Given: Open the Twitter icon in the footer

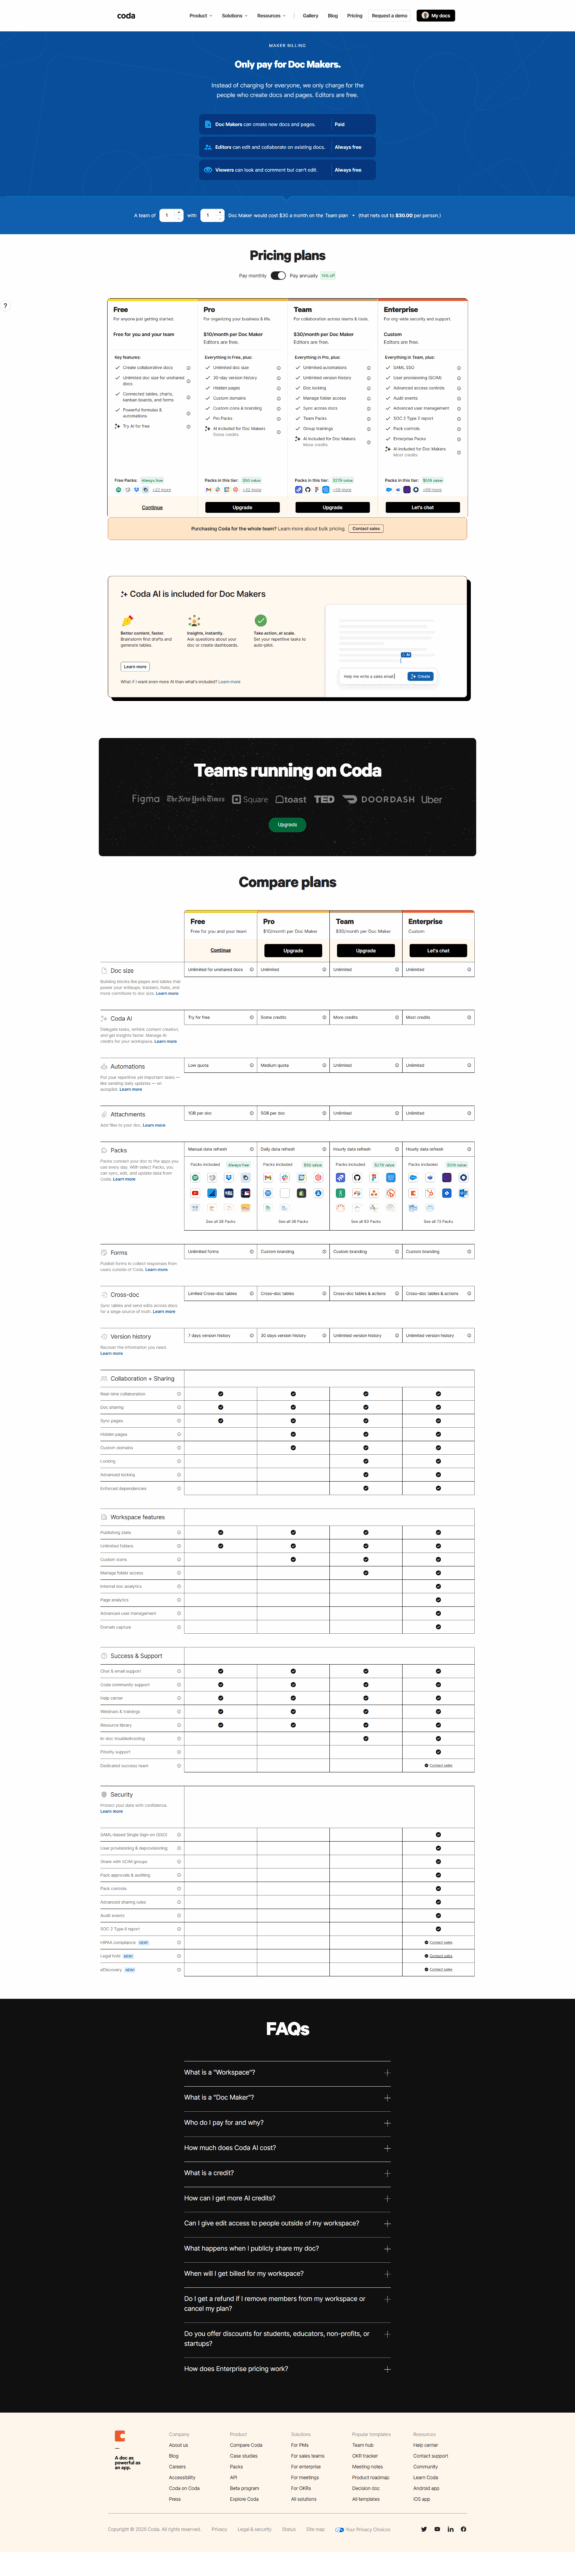Looking at the screenshot, I should point(424,2529).
